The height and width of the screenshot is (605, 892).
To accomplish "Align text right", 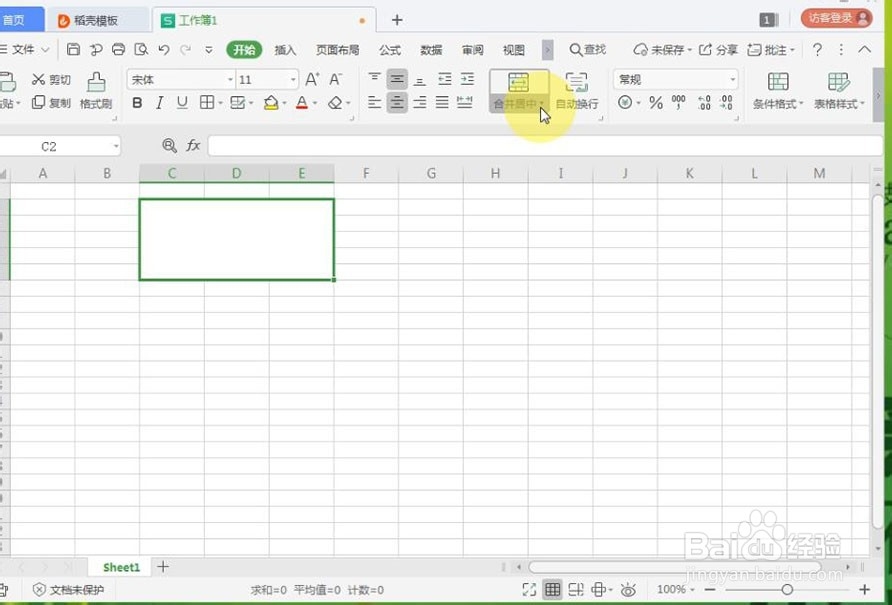I will pos(420,103).
